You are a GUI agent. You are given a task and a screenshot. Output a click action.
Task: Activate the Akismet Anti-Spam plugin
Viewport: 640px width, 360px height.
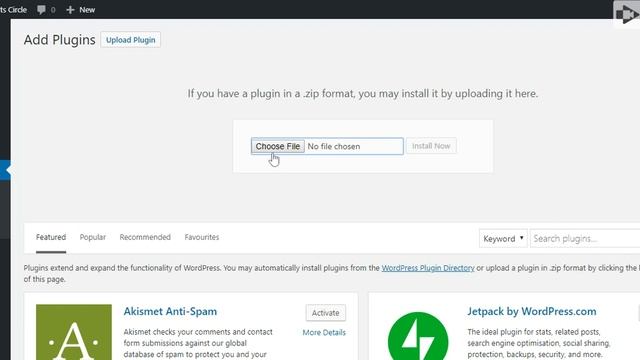[x=325, y=313]
